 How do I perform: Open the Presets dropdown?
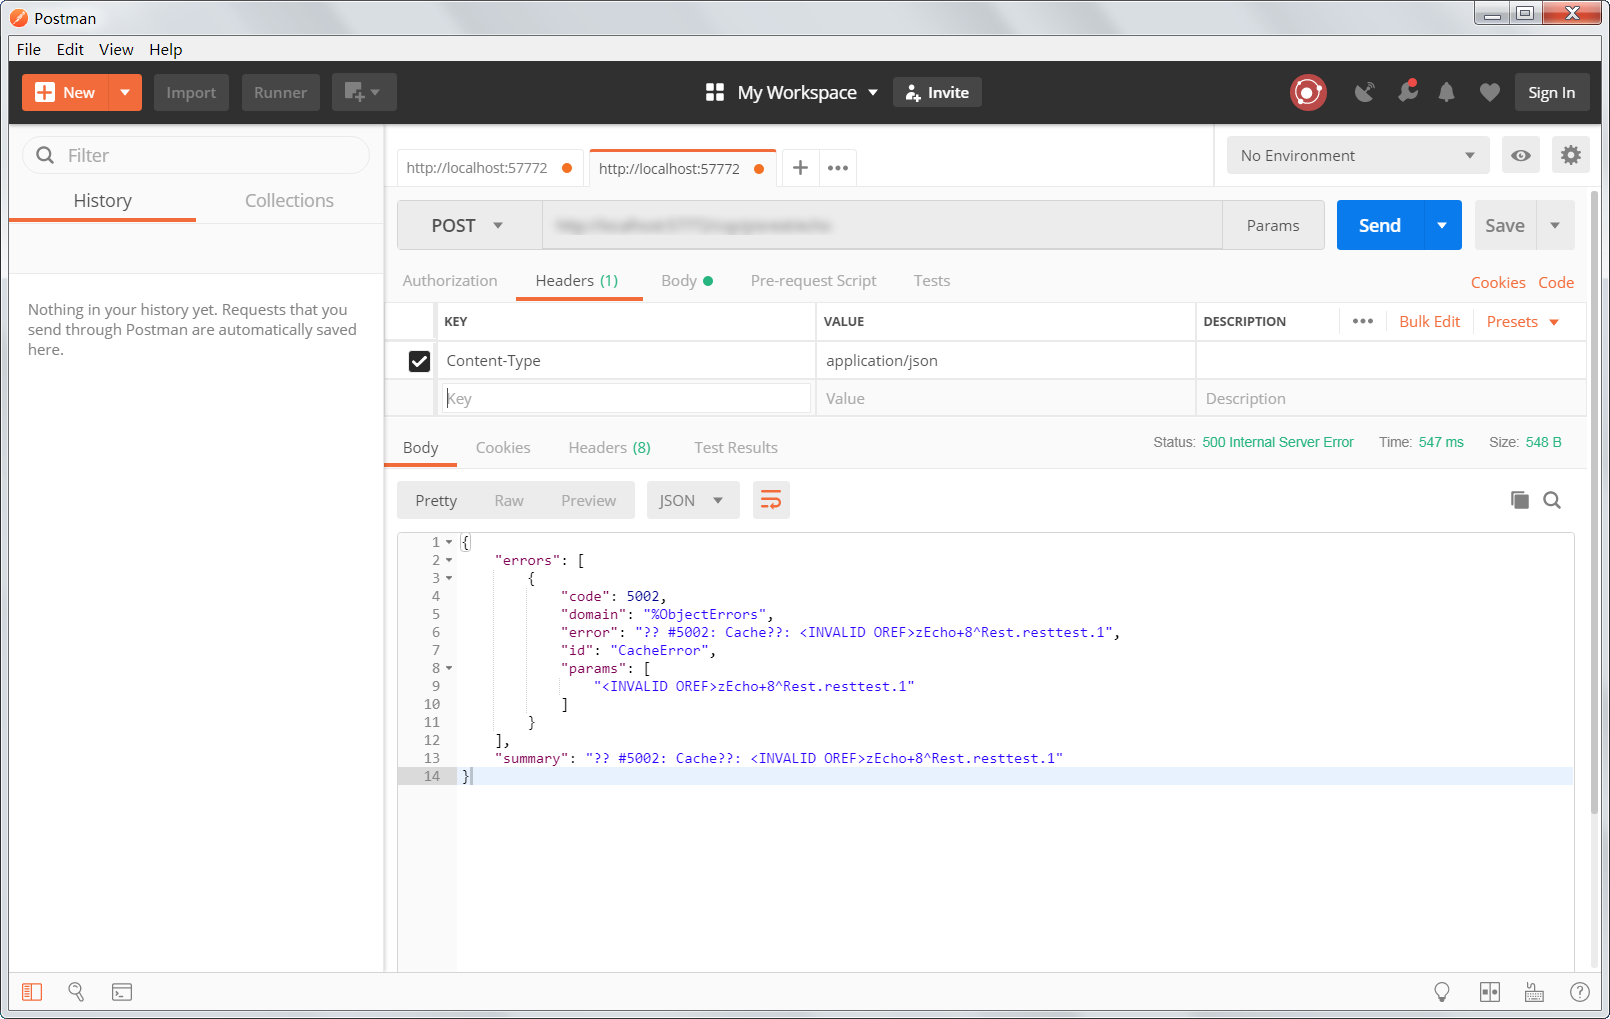(1523, 321)
